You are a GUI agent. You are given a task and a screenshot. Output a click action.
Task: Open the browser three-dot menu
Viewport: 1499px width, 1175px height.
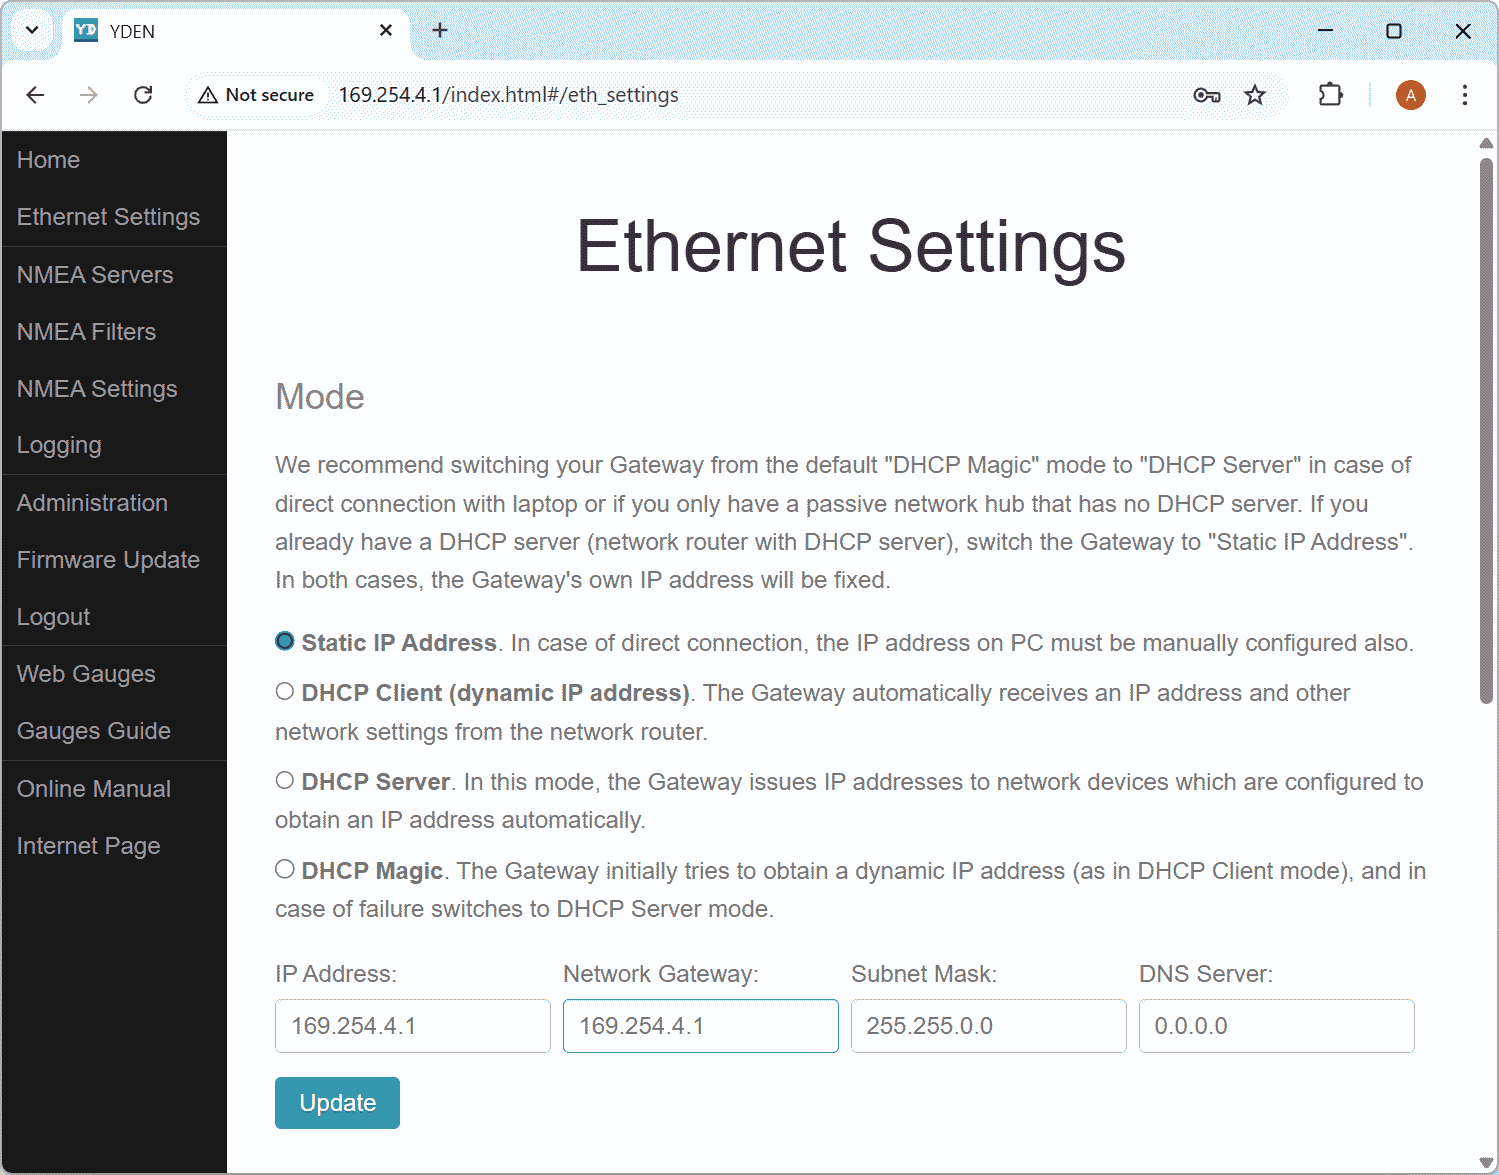coord(1464,94)
